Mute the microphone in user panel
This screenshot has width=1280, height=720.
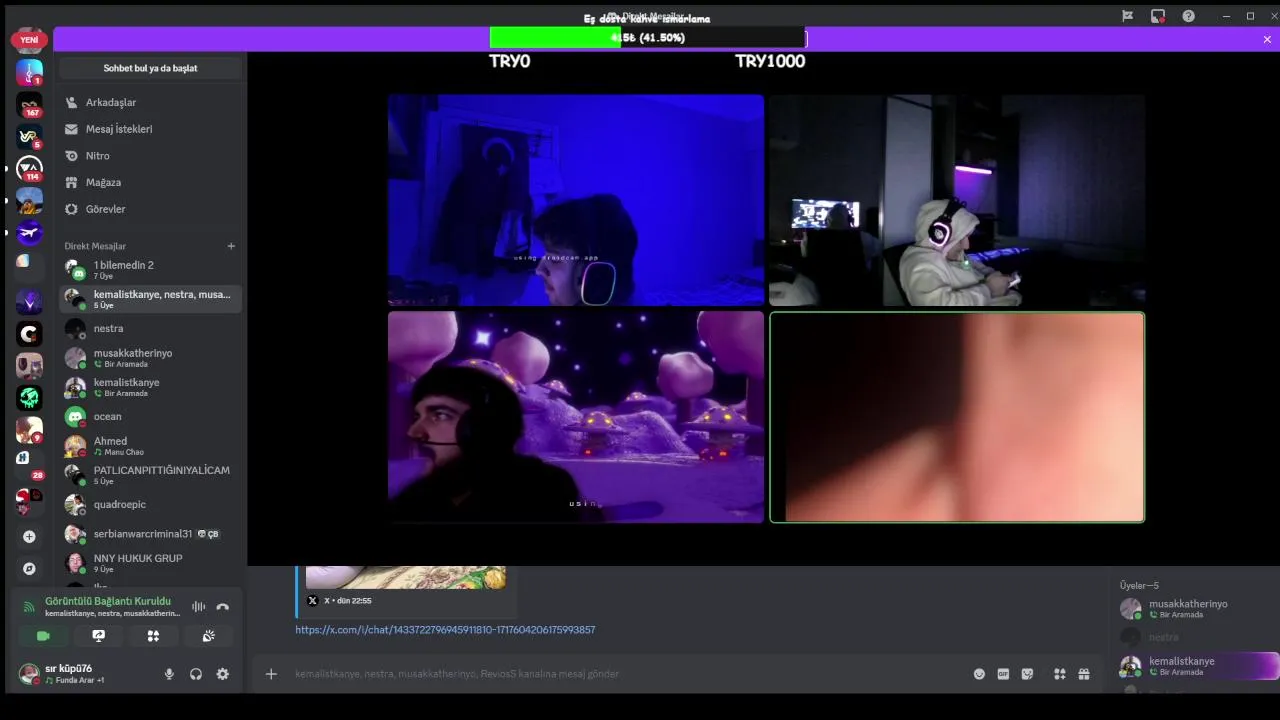(169, 674)
